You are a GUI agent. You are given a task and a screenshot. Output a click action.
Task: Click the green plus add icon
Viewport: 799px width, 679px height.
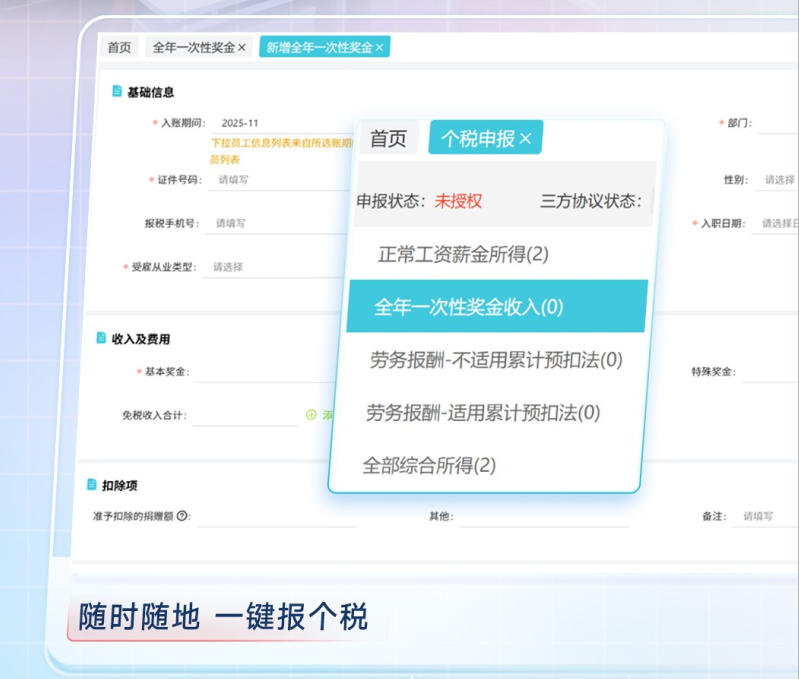pos(311,415)
